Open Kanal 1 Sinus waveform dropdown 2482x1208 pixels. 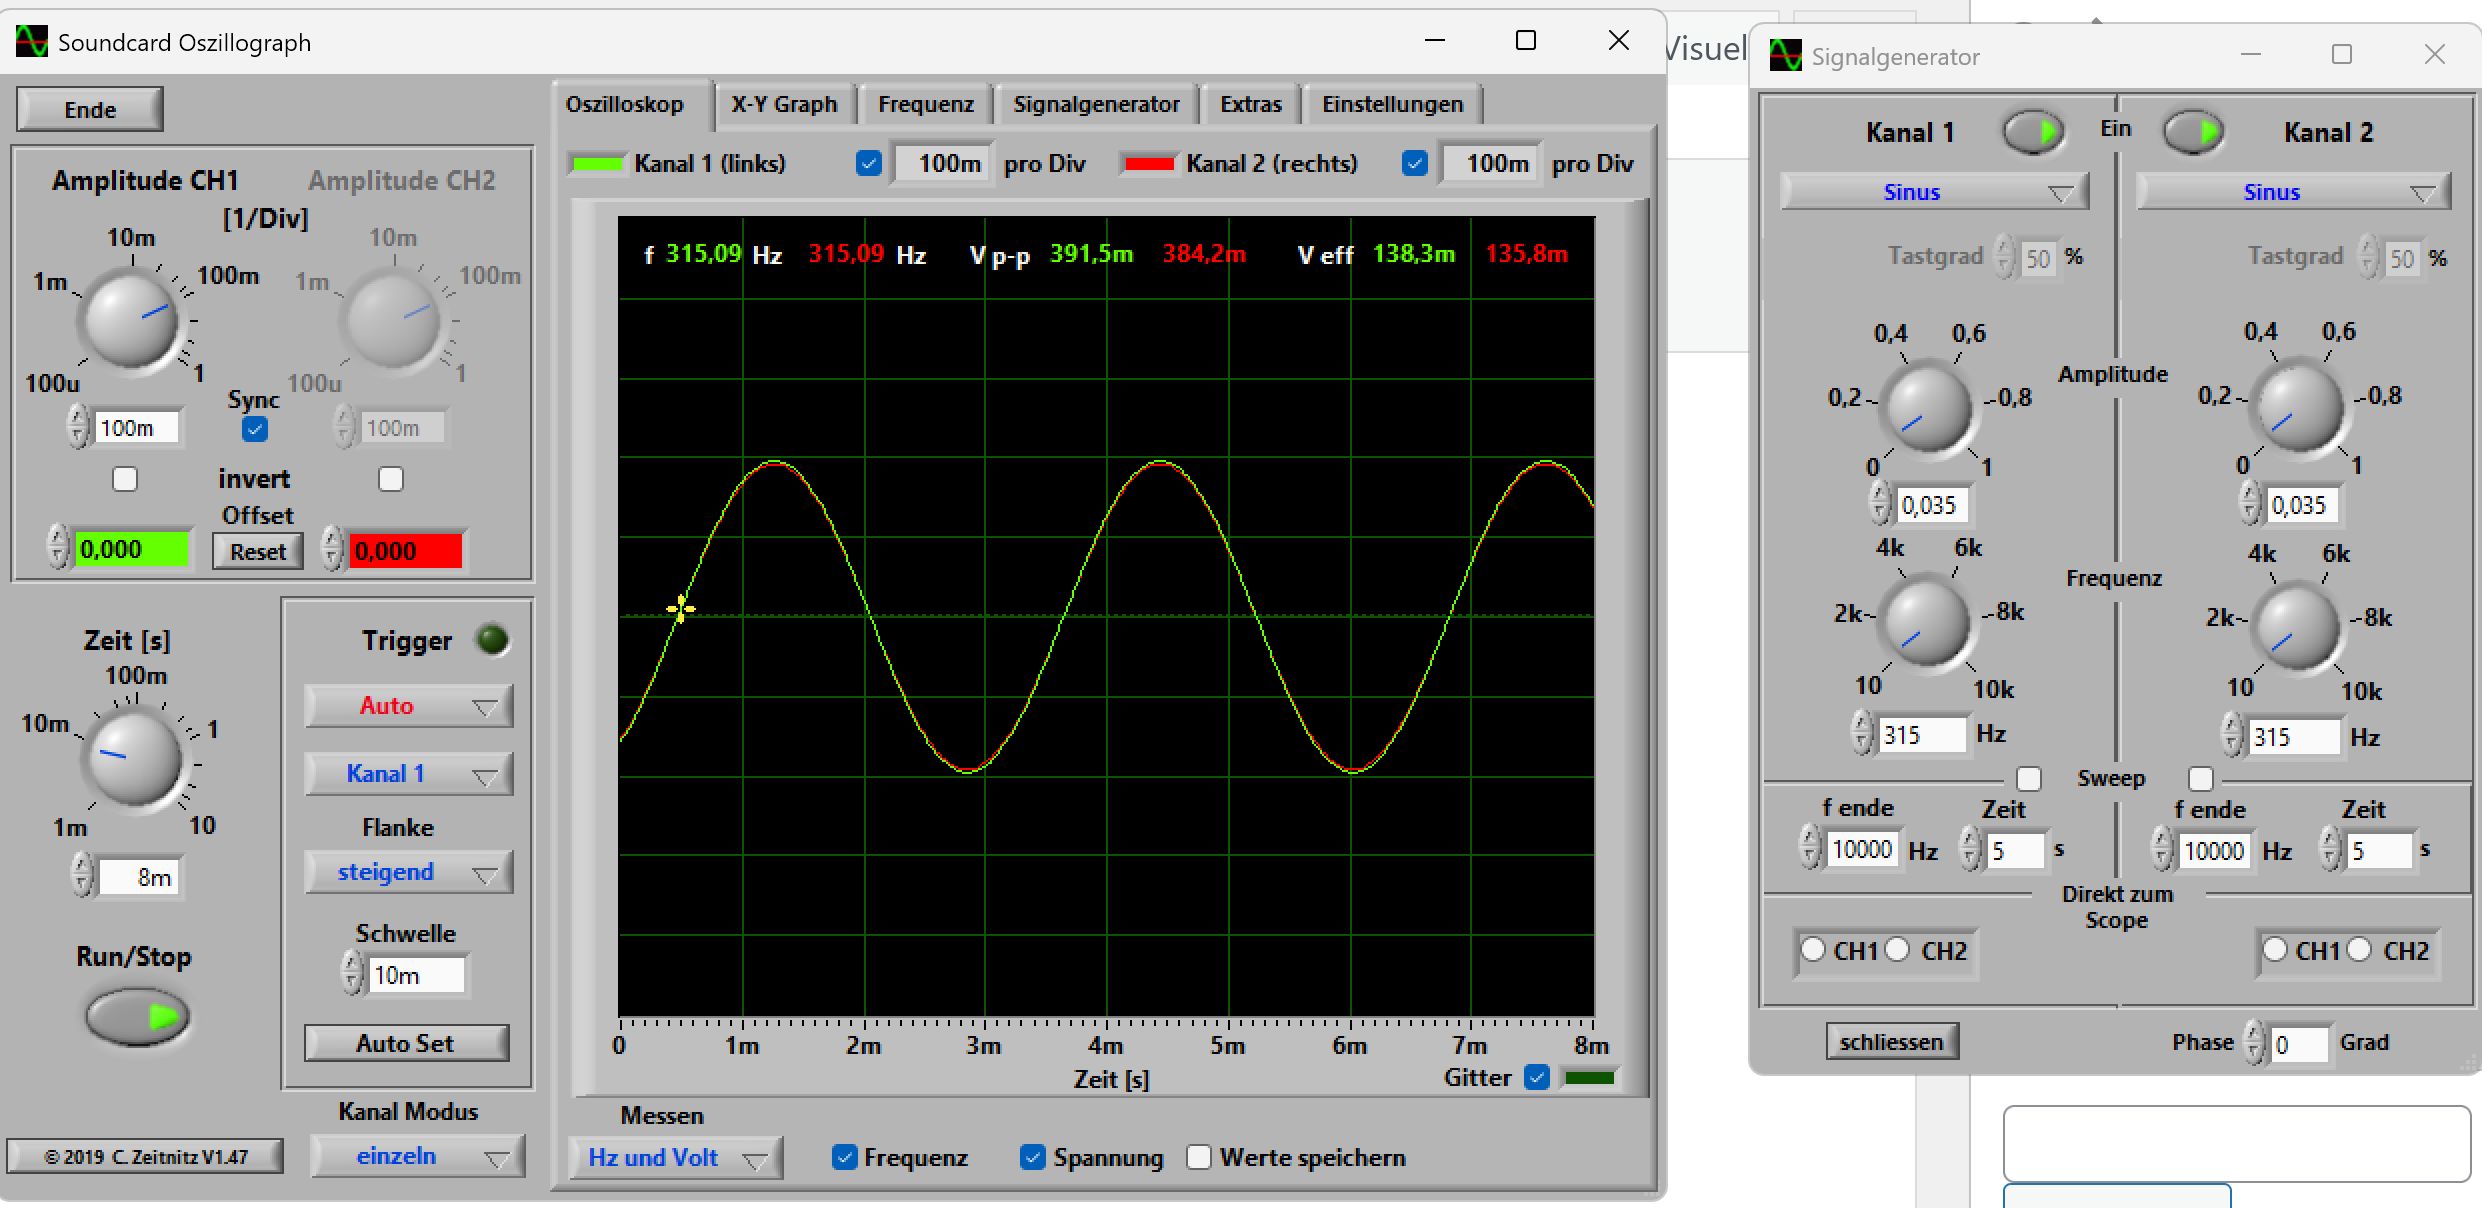pyautogui.click(x=1934, y=192)
